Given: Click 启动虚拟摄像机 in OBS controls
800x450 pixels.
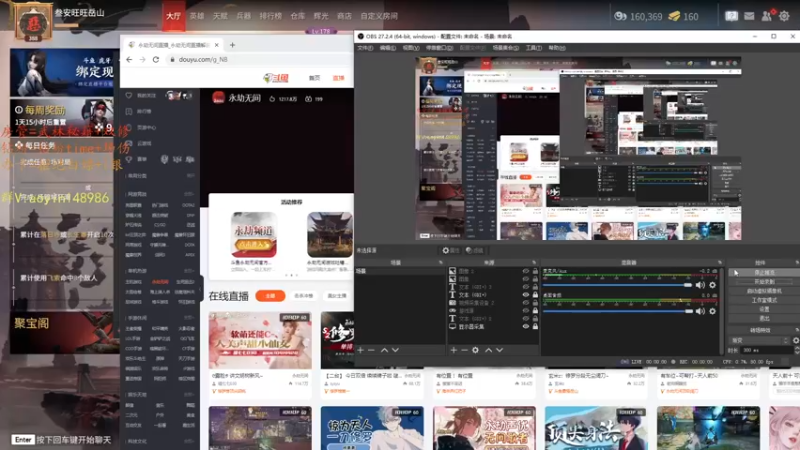Looking at the screenshot, I should click(764, 291).
